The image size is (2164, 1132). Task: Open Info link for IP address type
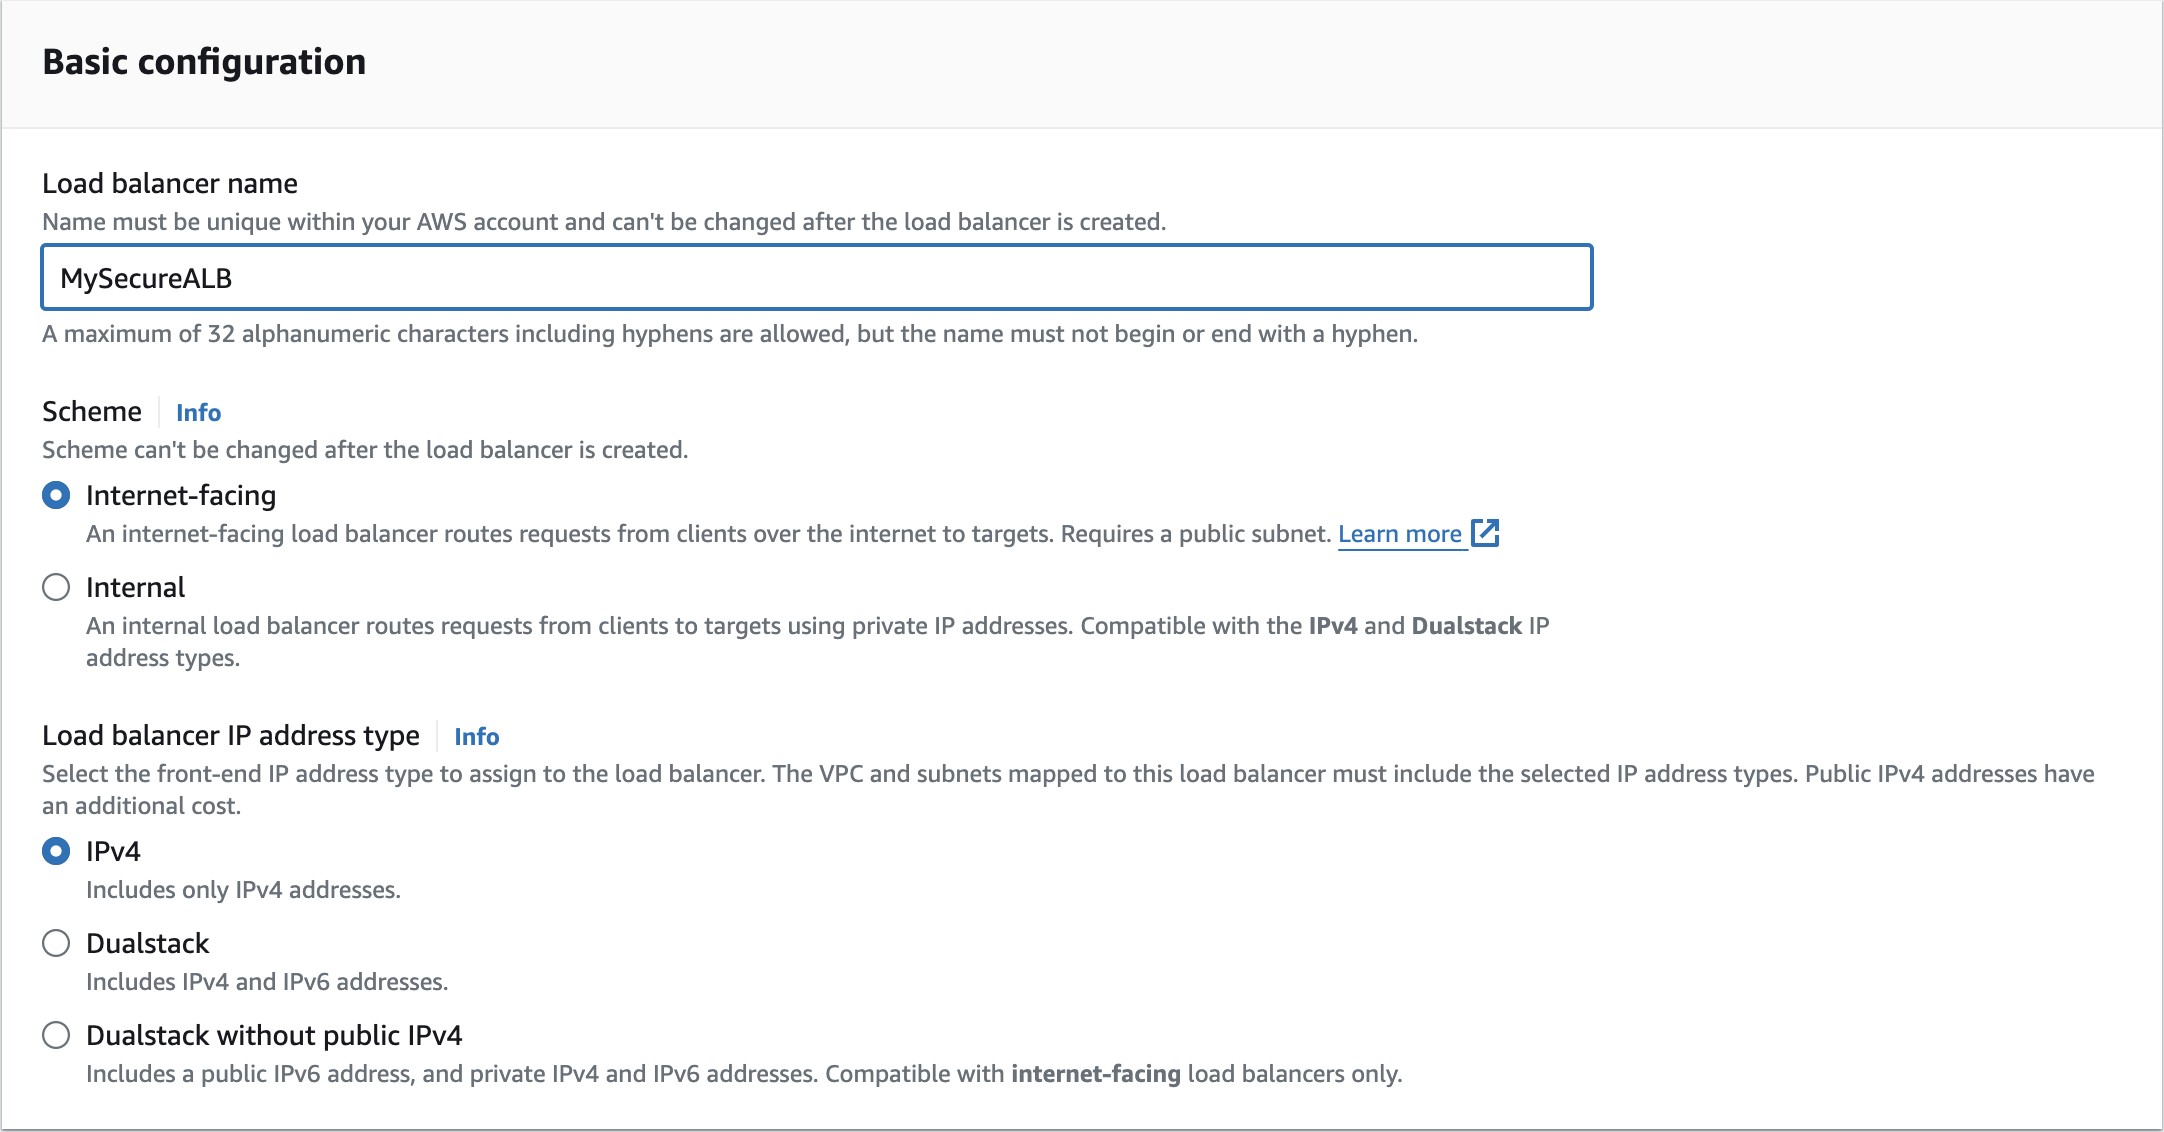[476, 736]
